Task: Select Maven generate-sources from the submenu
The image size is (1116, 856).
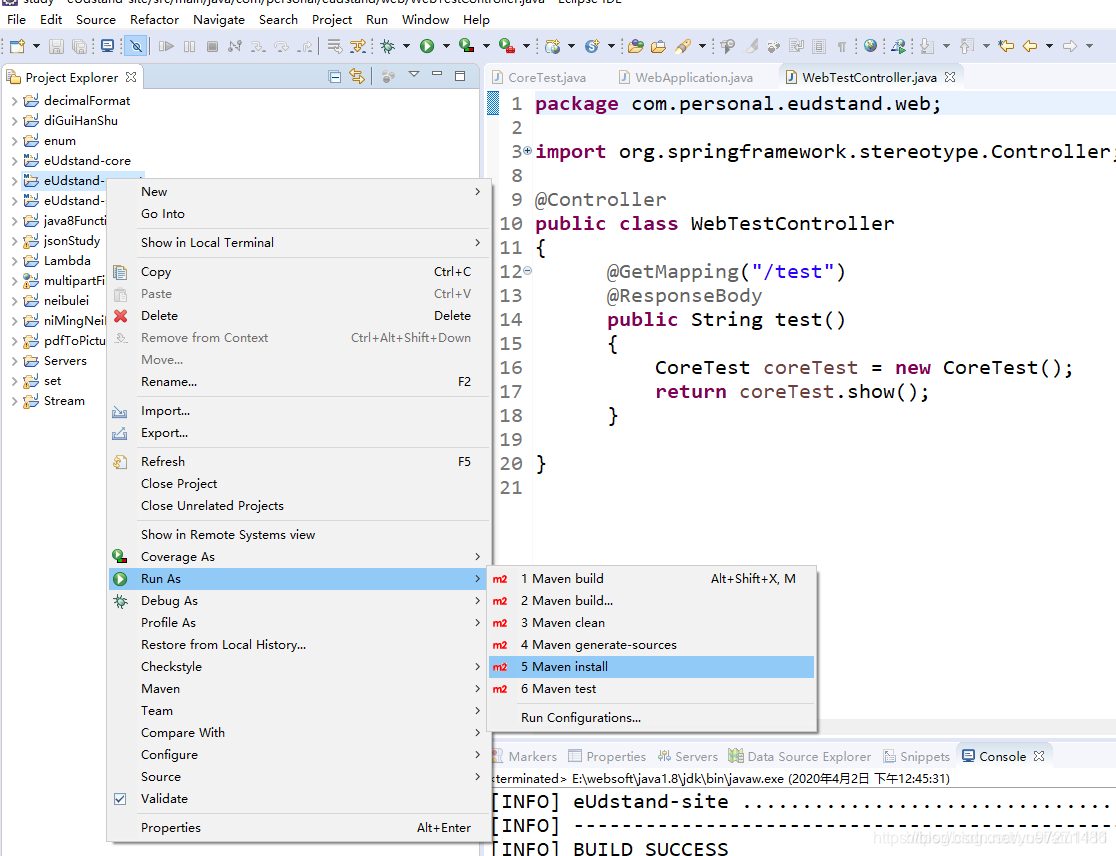Action: tap(651, 645)
